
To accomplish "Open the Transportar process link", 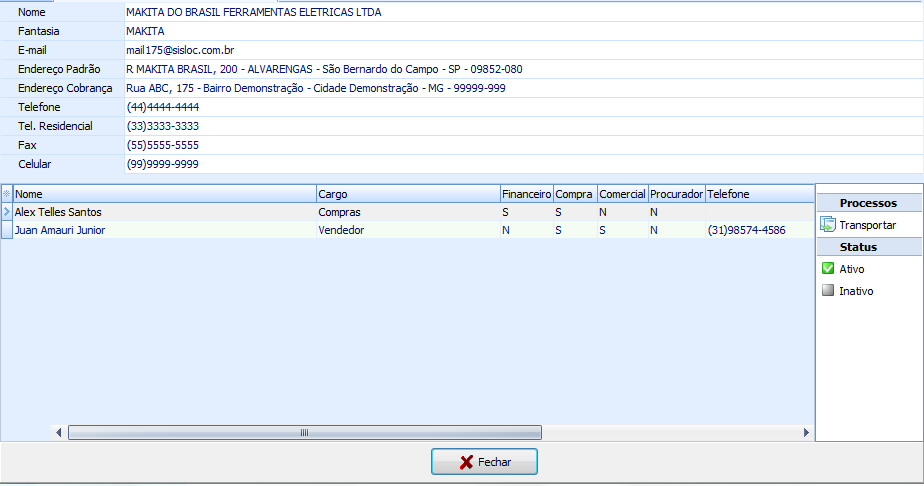I will click(867, 225).
